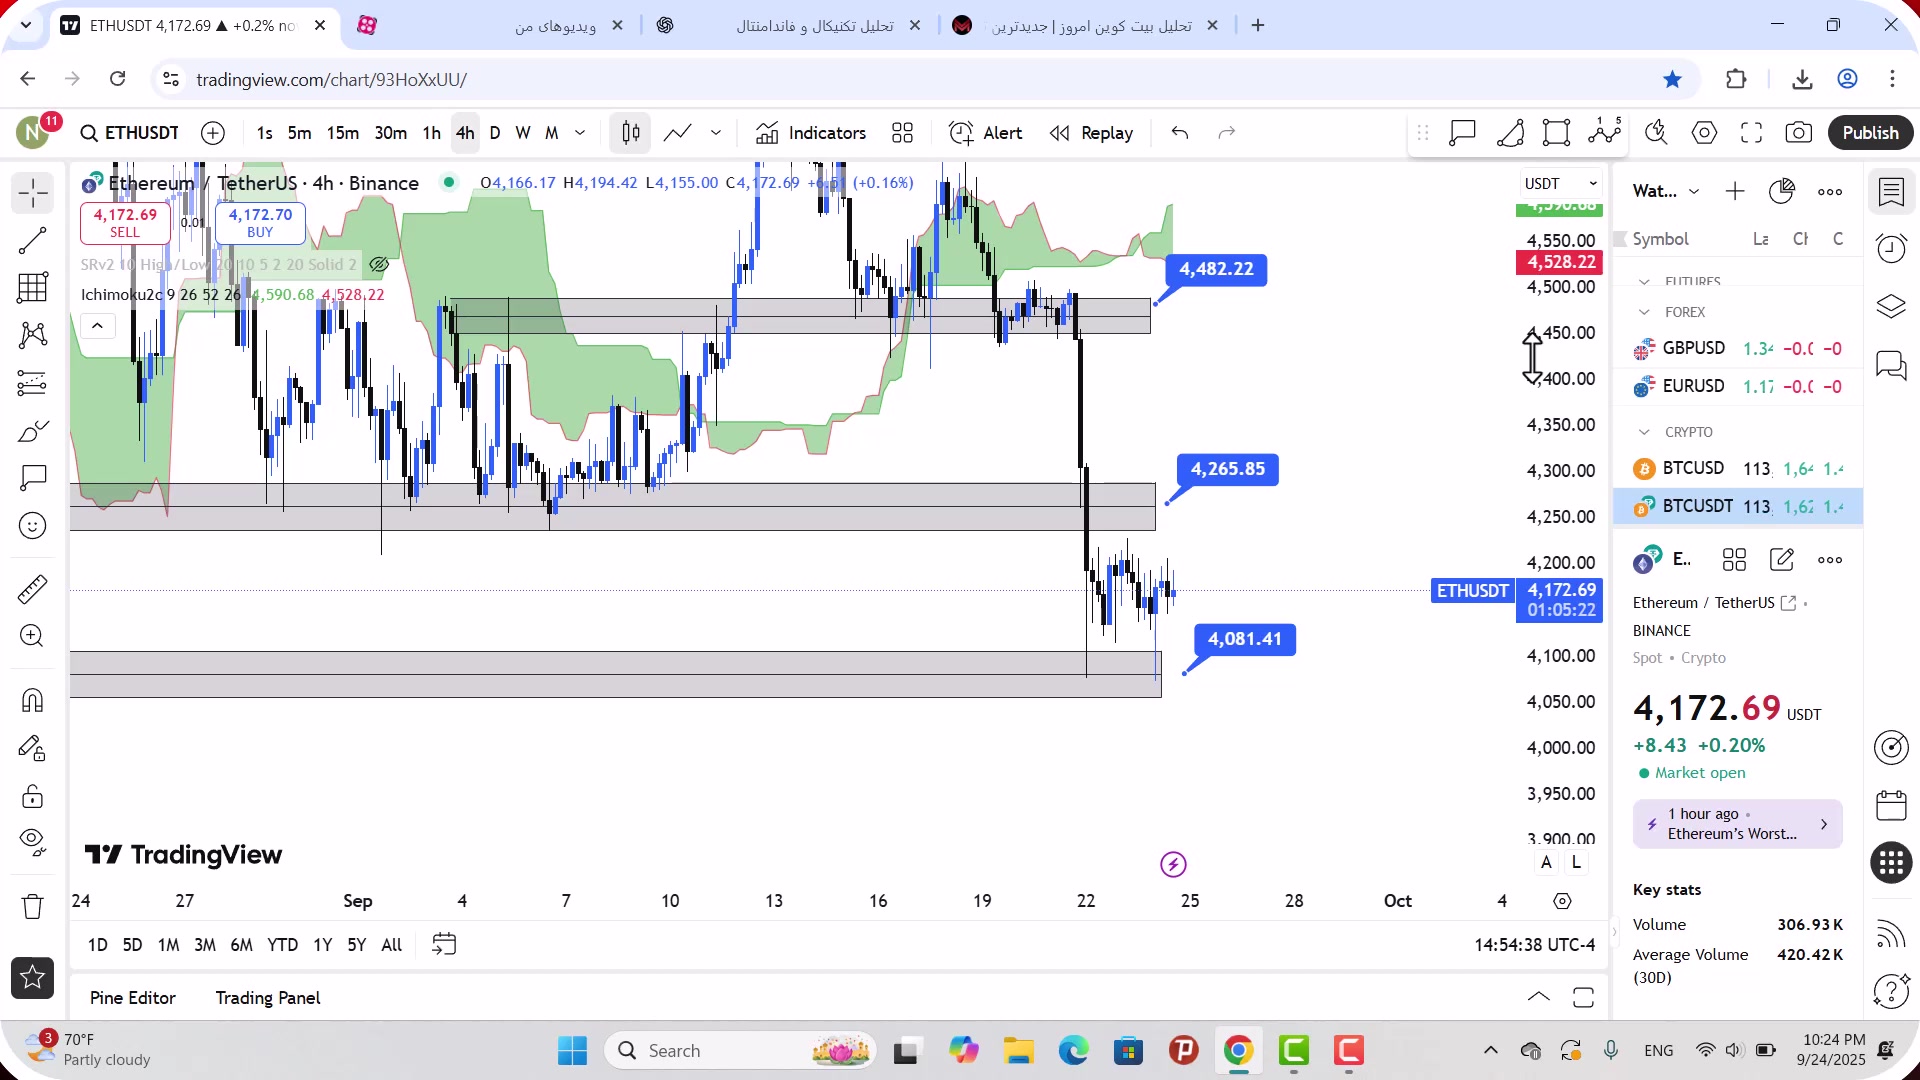Open the forecasting and measurement tools
This screenshot has height=1080, width=1920.
pos(32,383)
